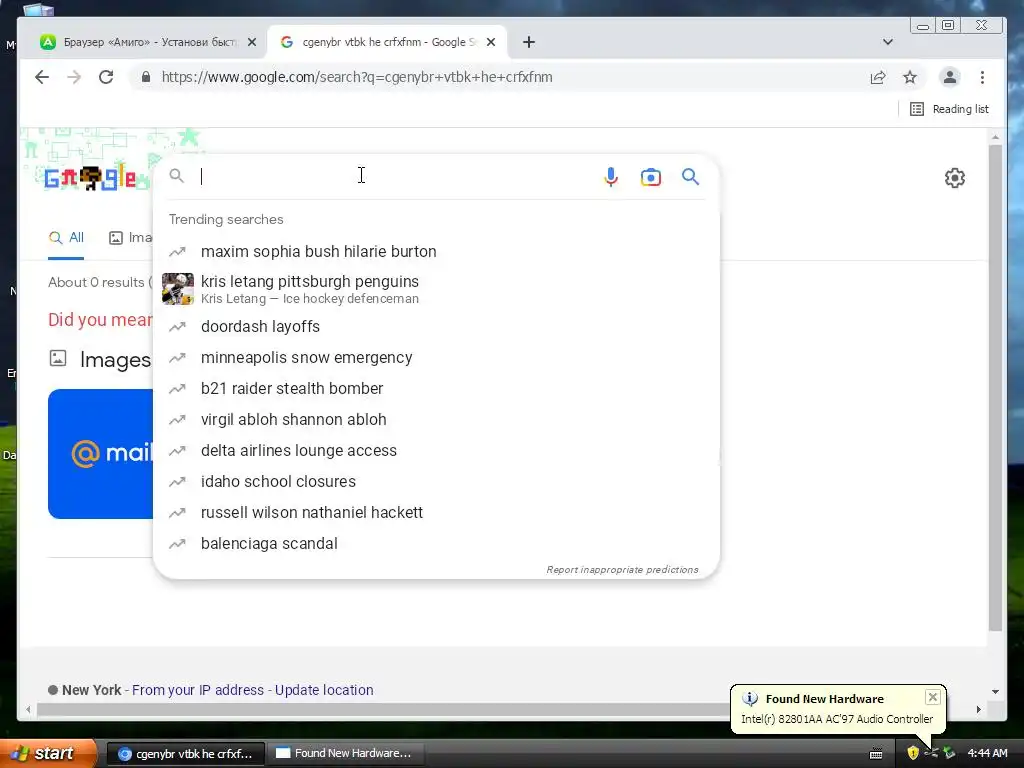This screenshot has height=768, width=1024.
Task: Start voice search with microphone icon
Action: coord(611,177)
